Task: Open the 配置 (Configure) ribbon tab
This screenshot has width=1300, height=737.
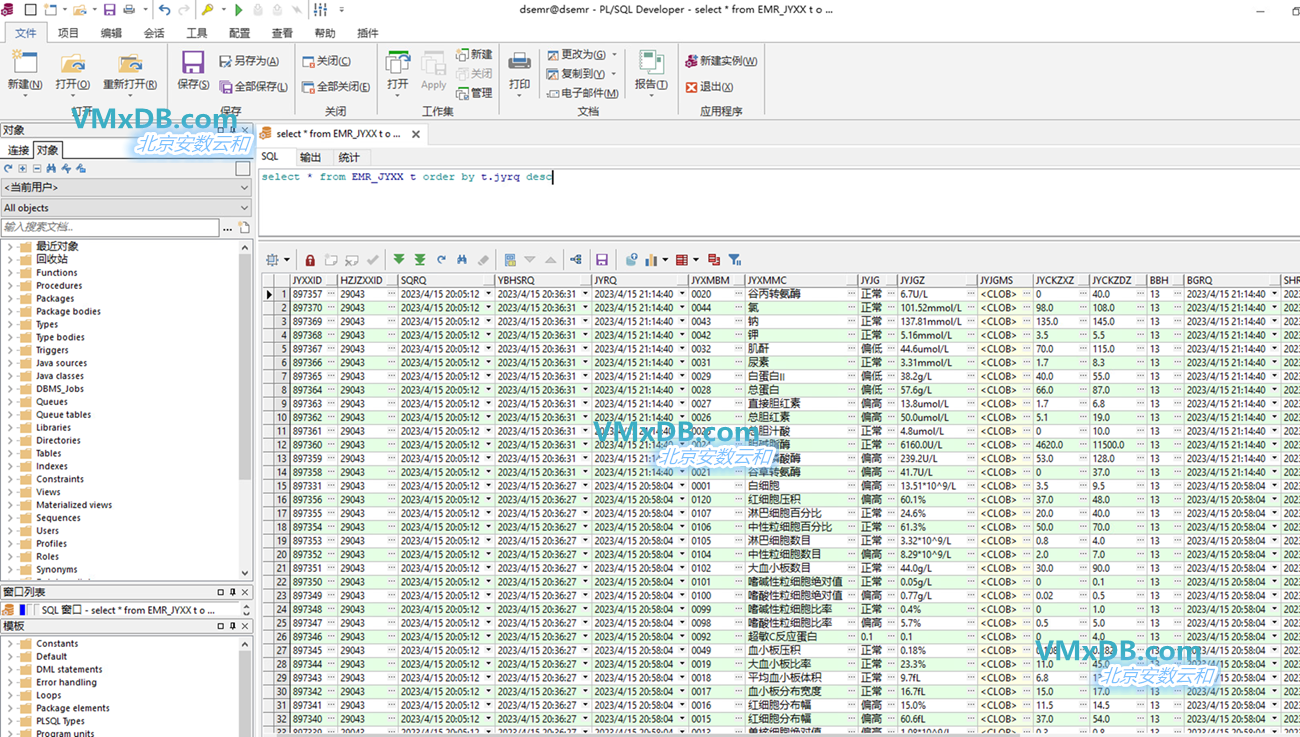Action: click(240, 33)
